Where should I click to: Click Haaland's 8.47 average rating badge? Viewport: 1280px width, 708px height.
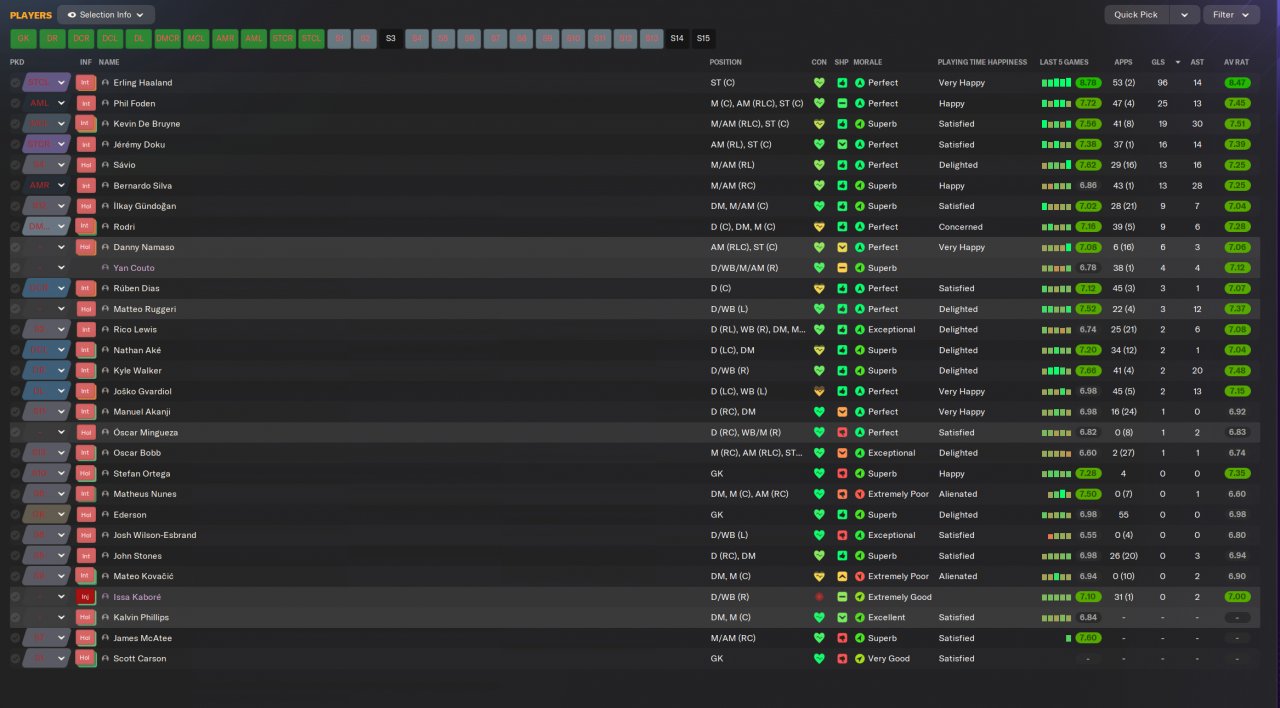coord(1236,83)
